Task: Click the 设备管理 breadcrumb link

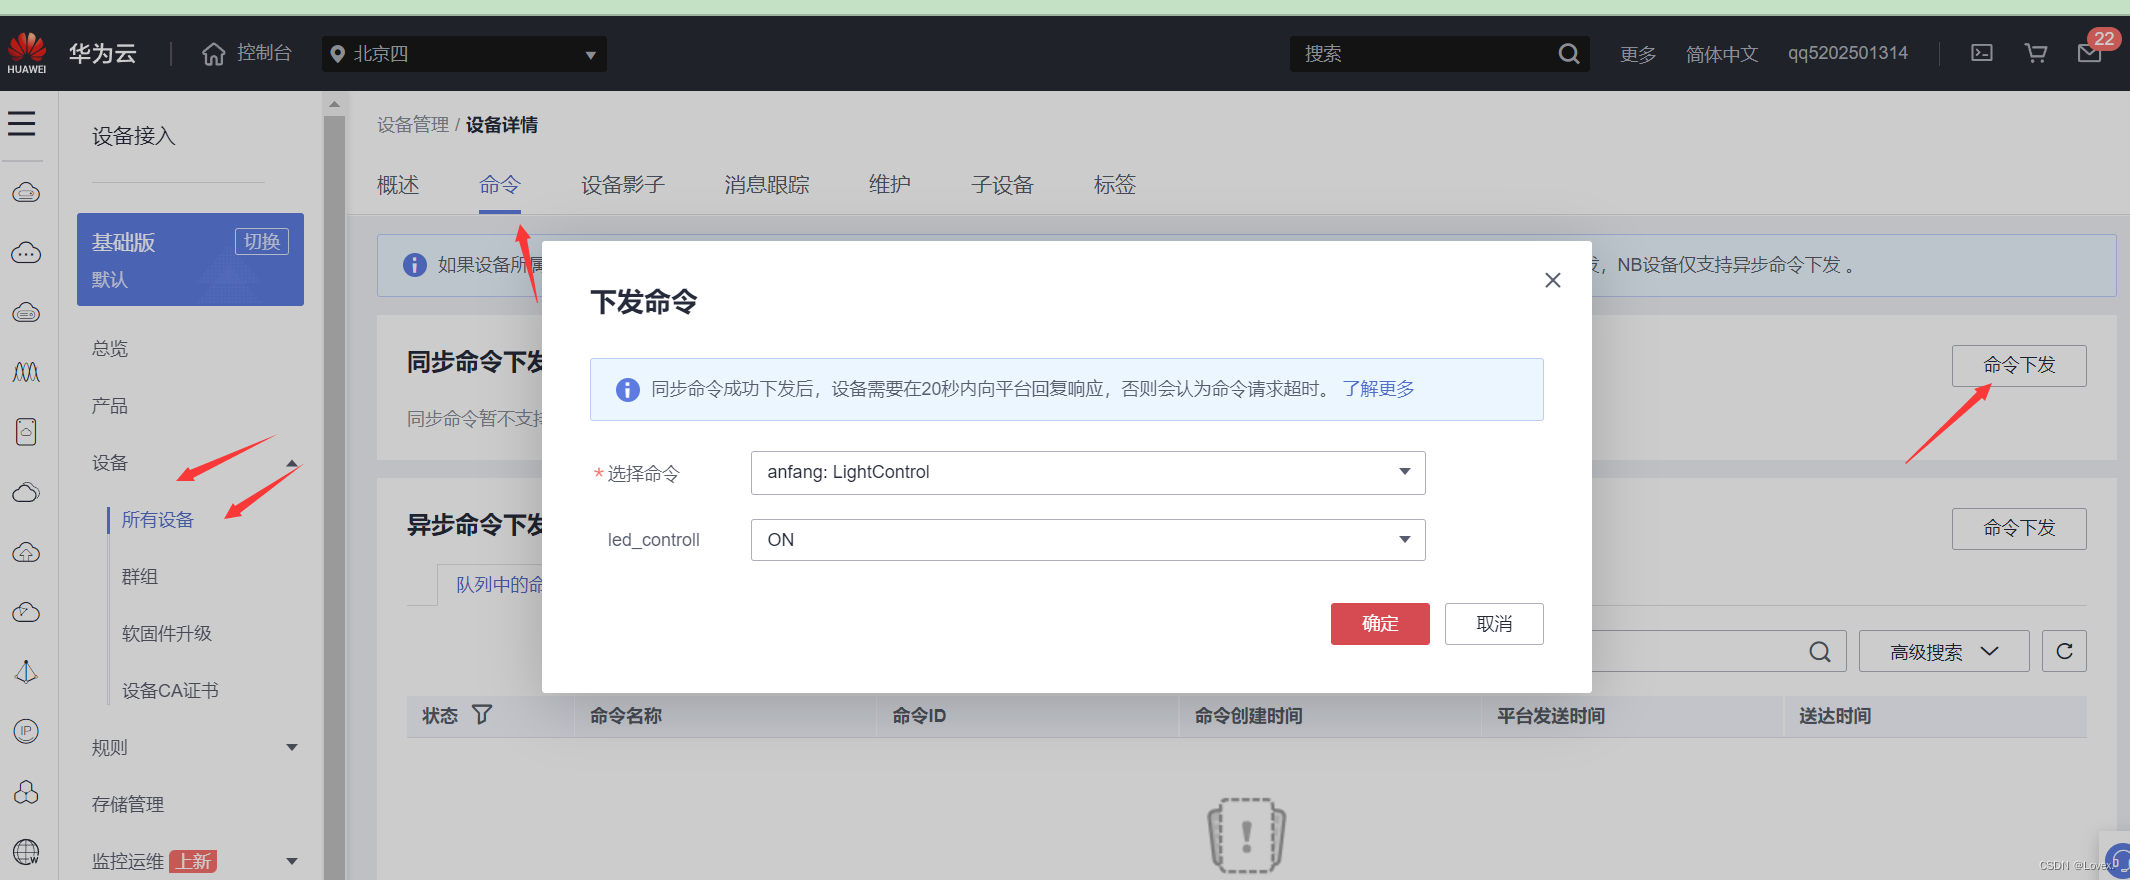Action: [413, 125]
